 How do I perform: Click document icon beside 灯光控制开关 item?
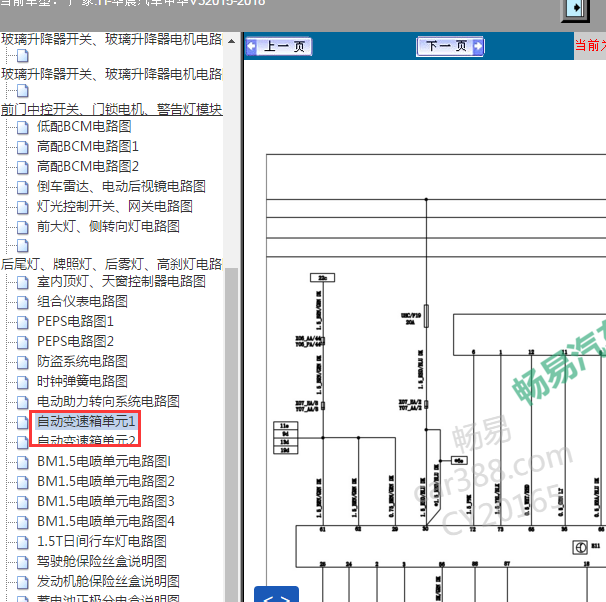pos(23,207)
